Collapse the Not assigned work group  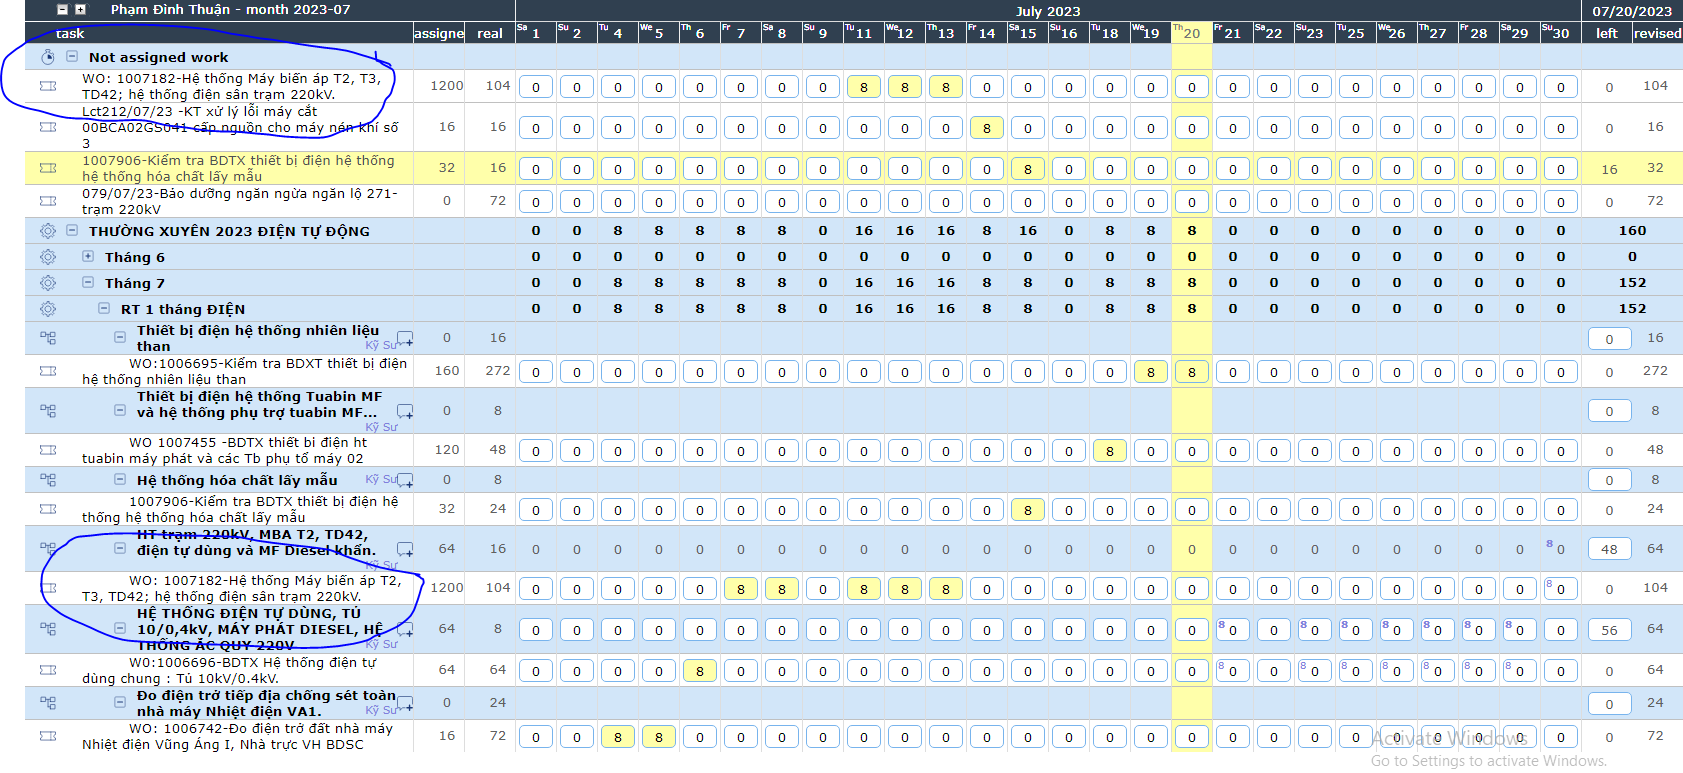[72, 57]
